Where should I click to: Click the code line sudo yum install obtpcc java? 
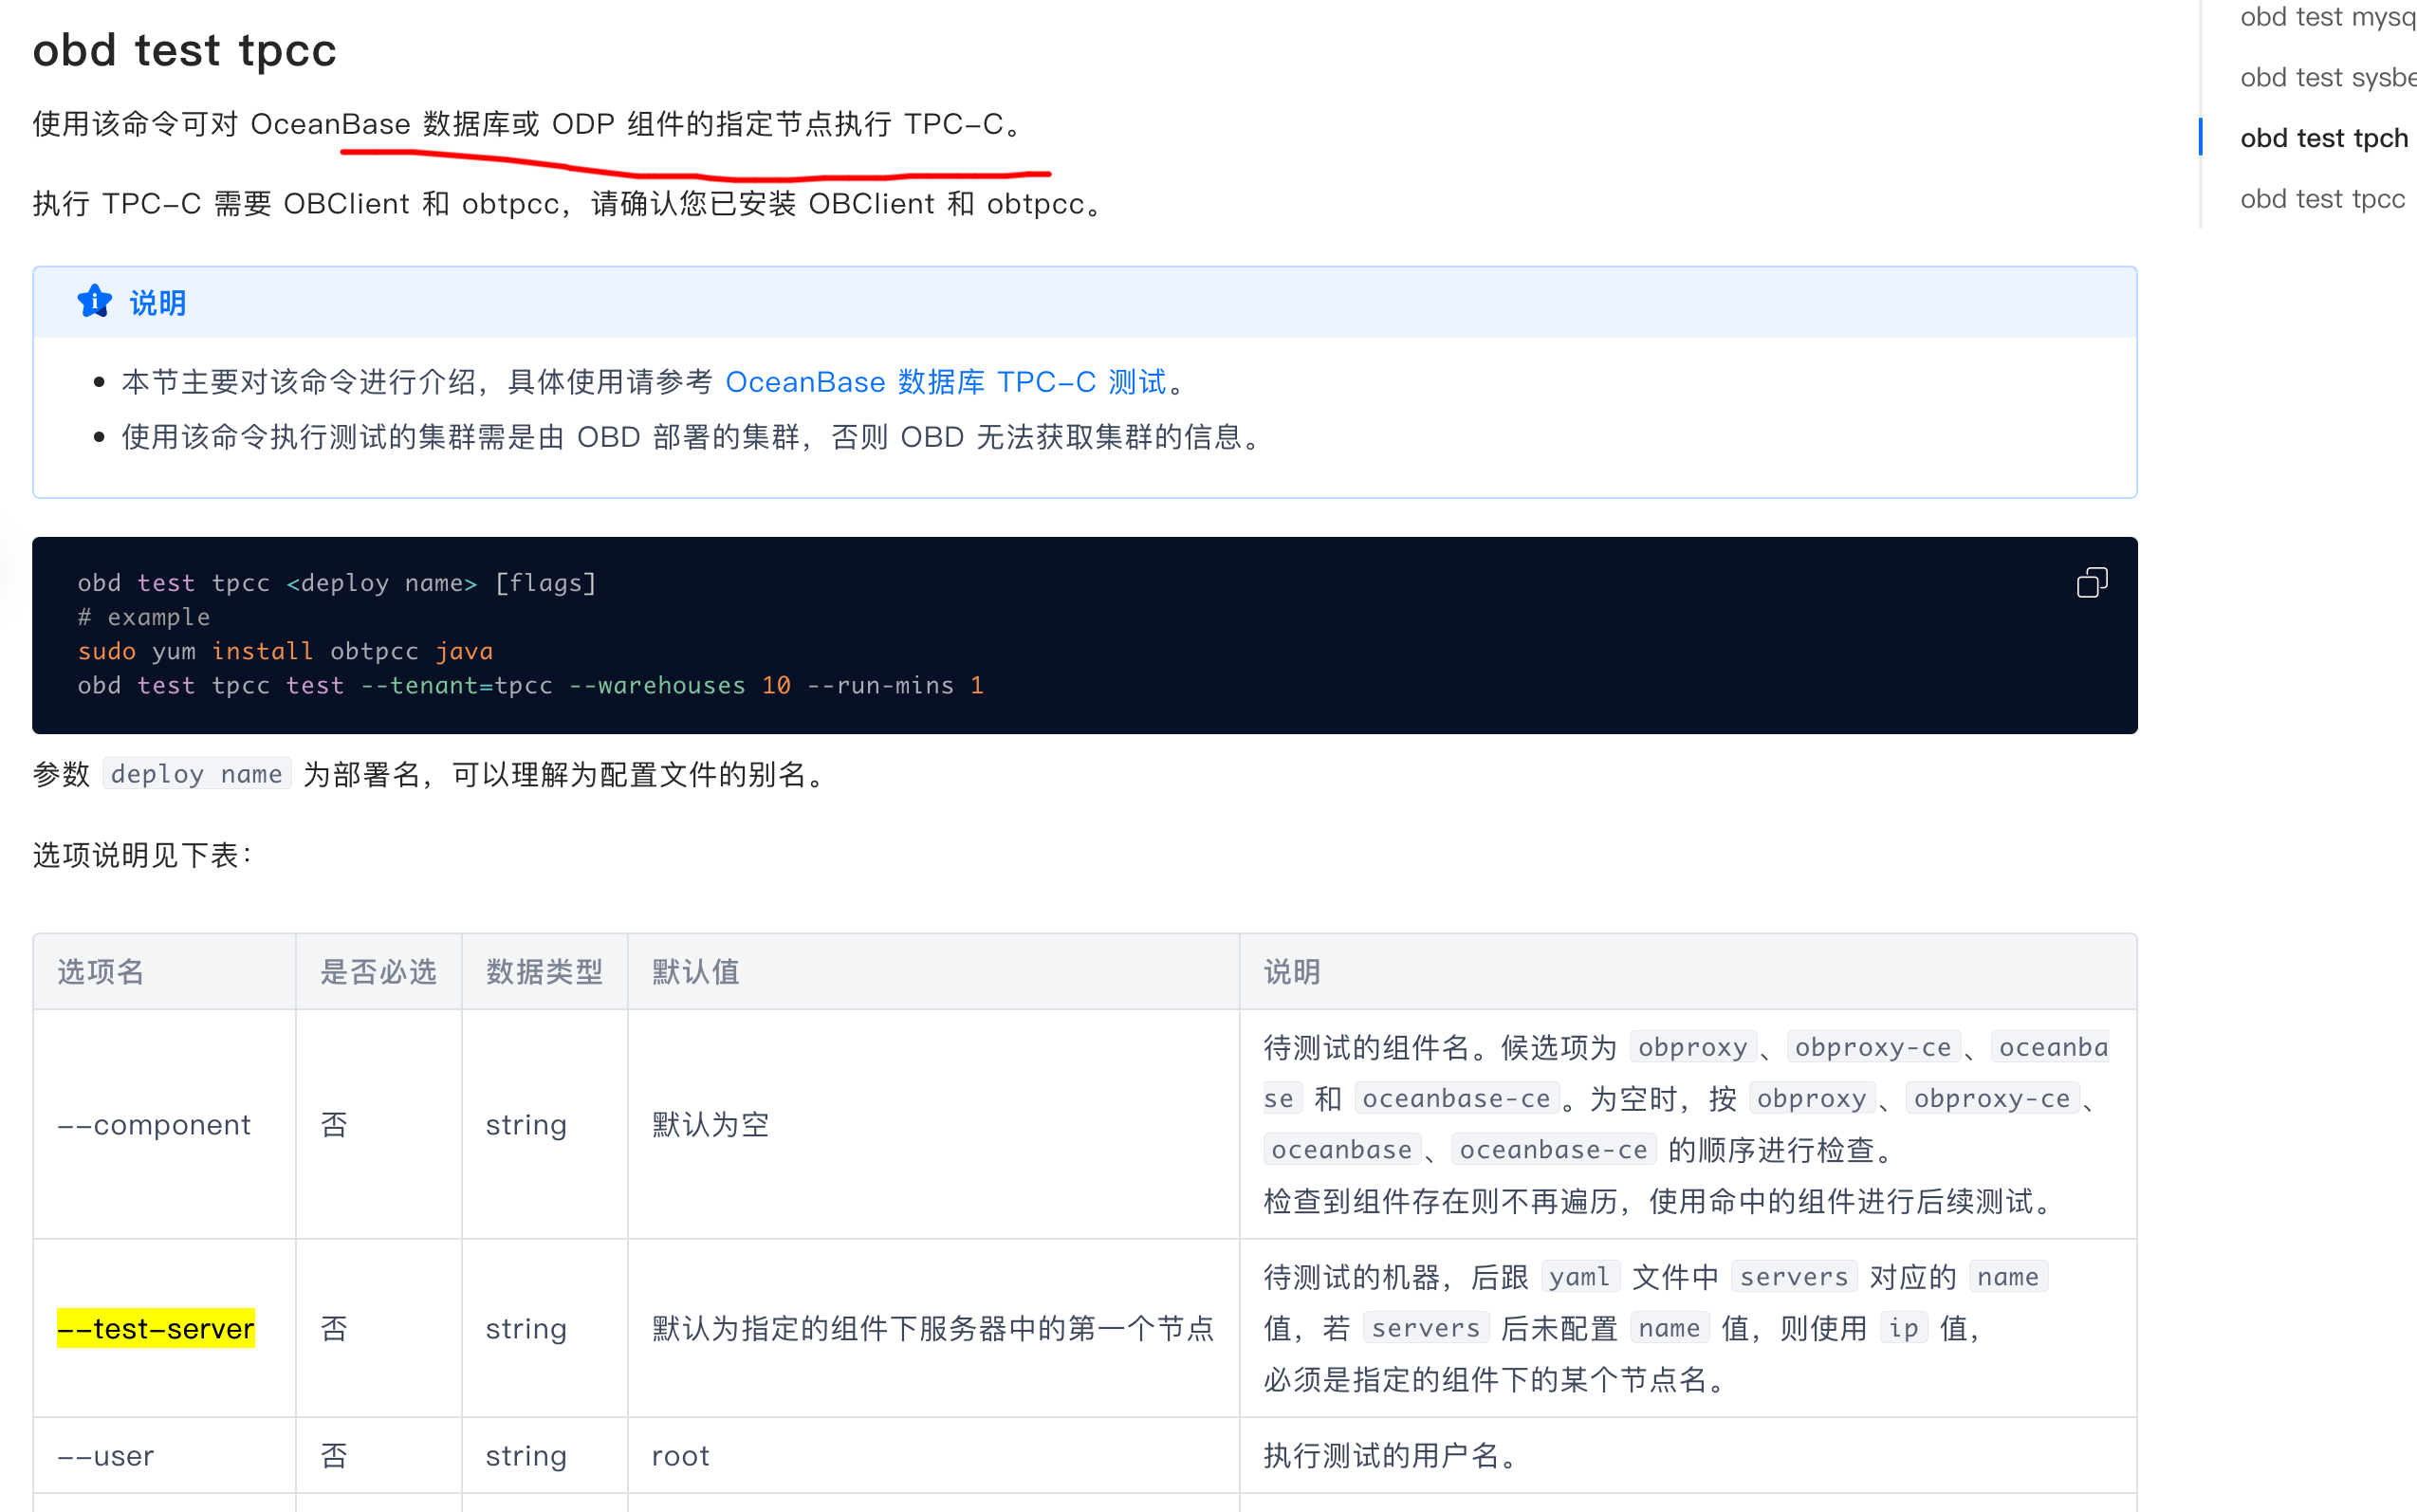point(285,651)
